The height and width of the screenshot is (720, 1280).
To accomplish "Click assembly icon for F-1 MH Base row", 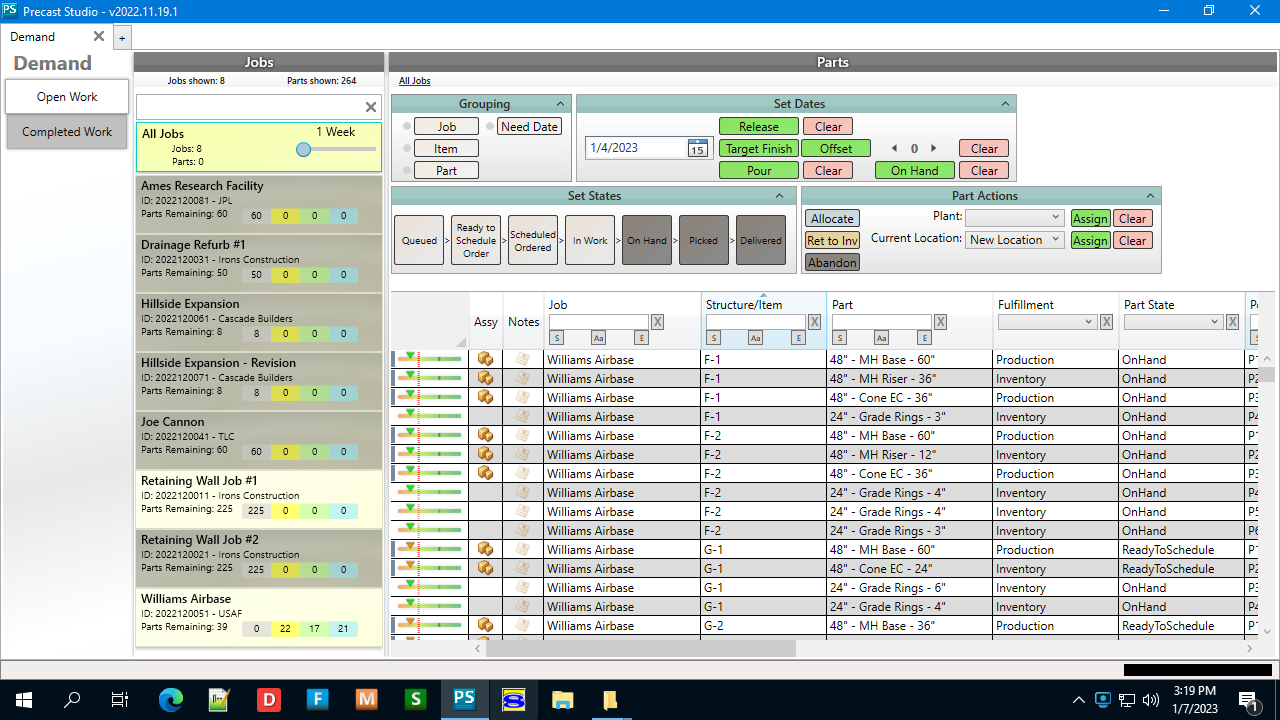I will coord(485,359).
